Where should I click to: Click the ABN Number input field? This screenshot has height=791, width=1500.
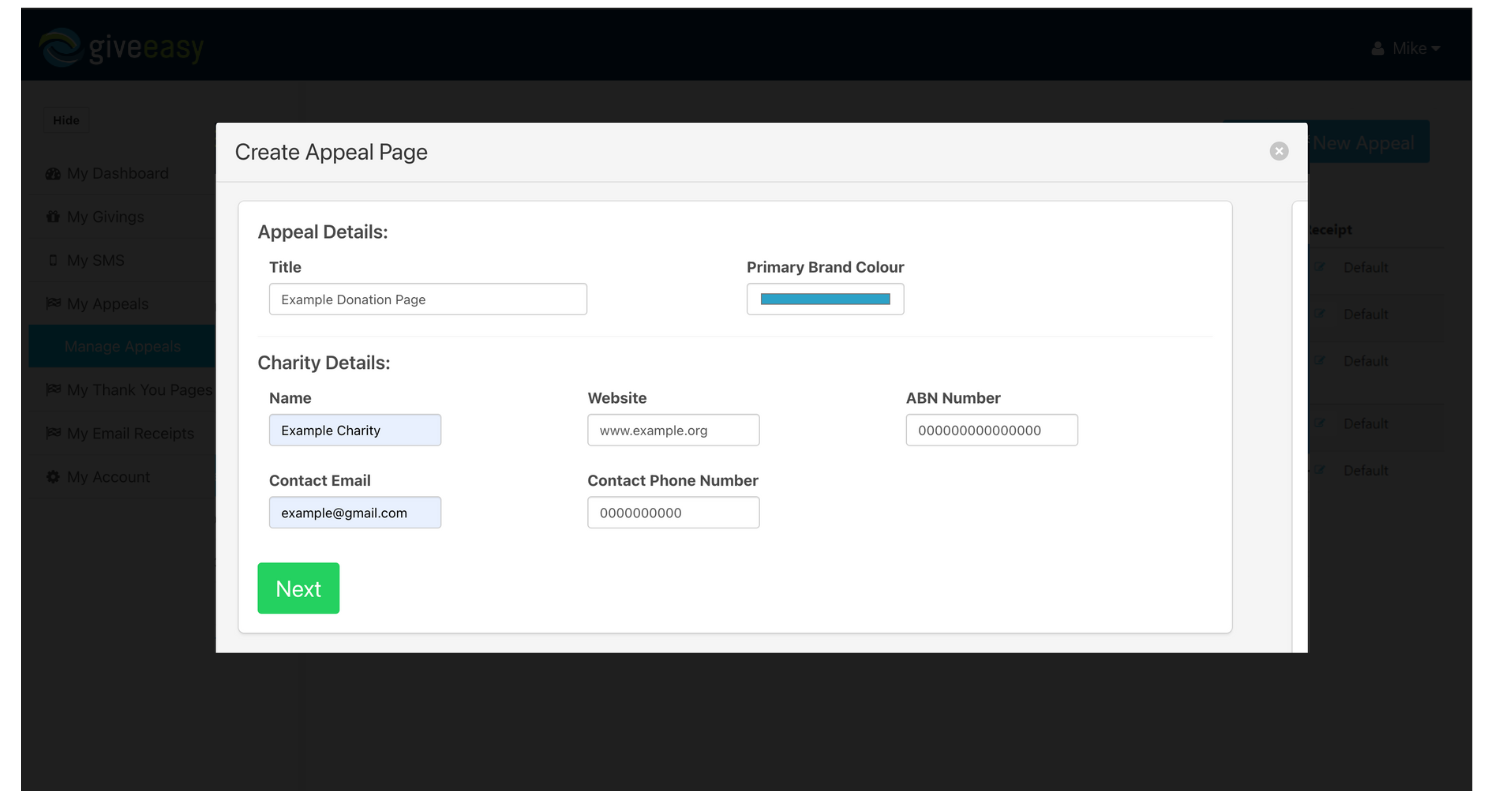click(x=991, y=430)
